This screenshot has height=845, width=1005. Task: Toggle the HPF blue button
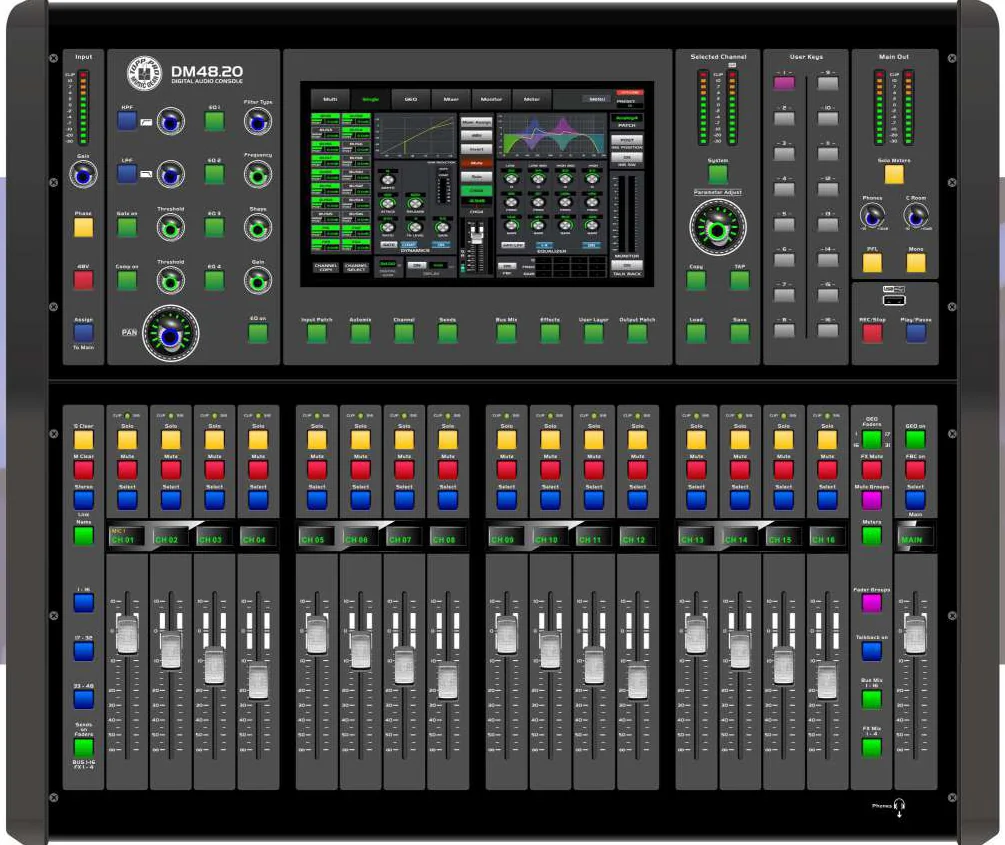127,121
